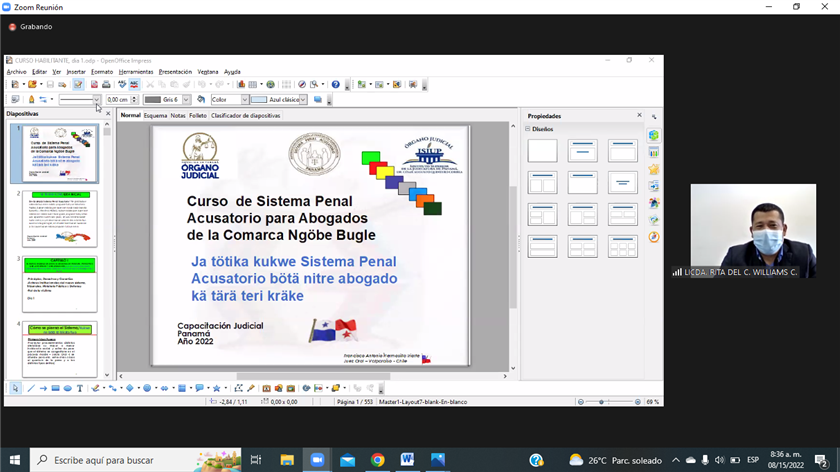Click the Export as PDF toolbar icon
This screenshot has height=472, width=840.
(x=94, y=84)
